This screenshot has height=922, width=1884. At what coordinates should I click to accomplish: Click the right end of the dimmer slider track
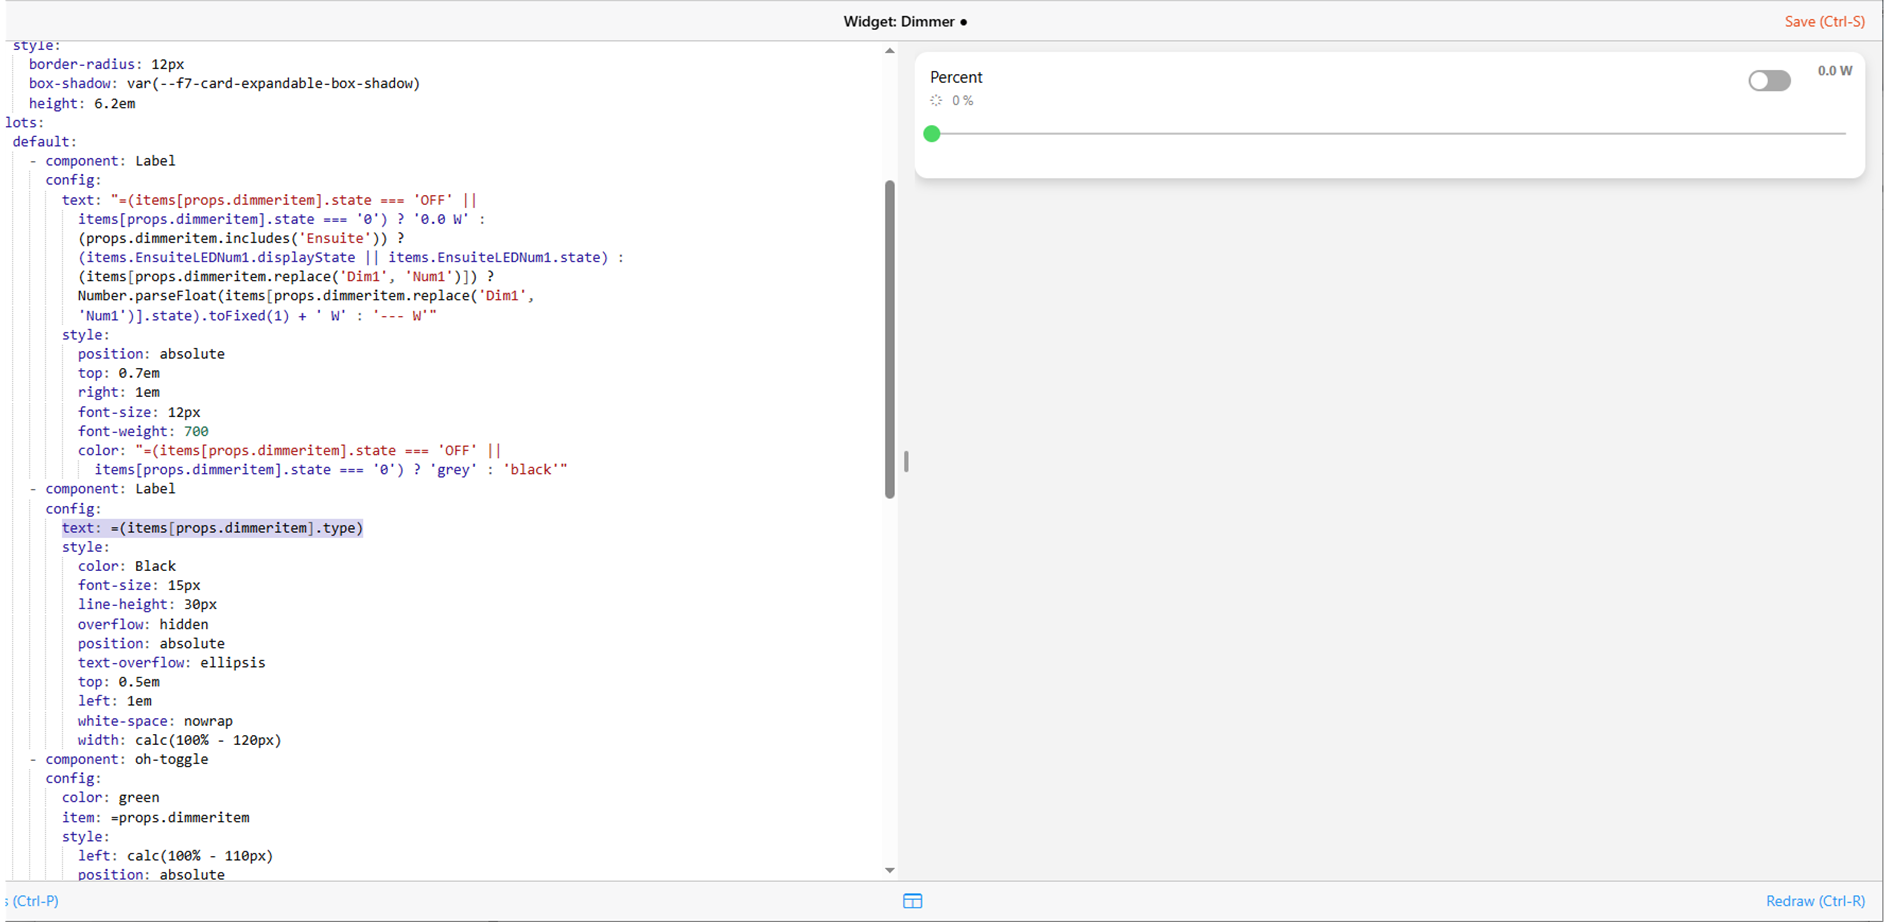(x=1842, y=134)
